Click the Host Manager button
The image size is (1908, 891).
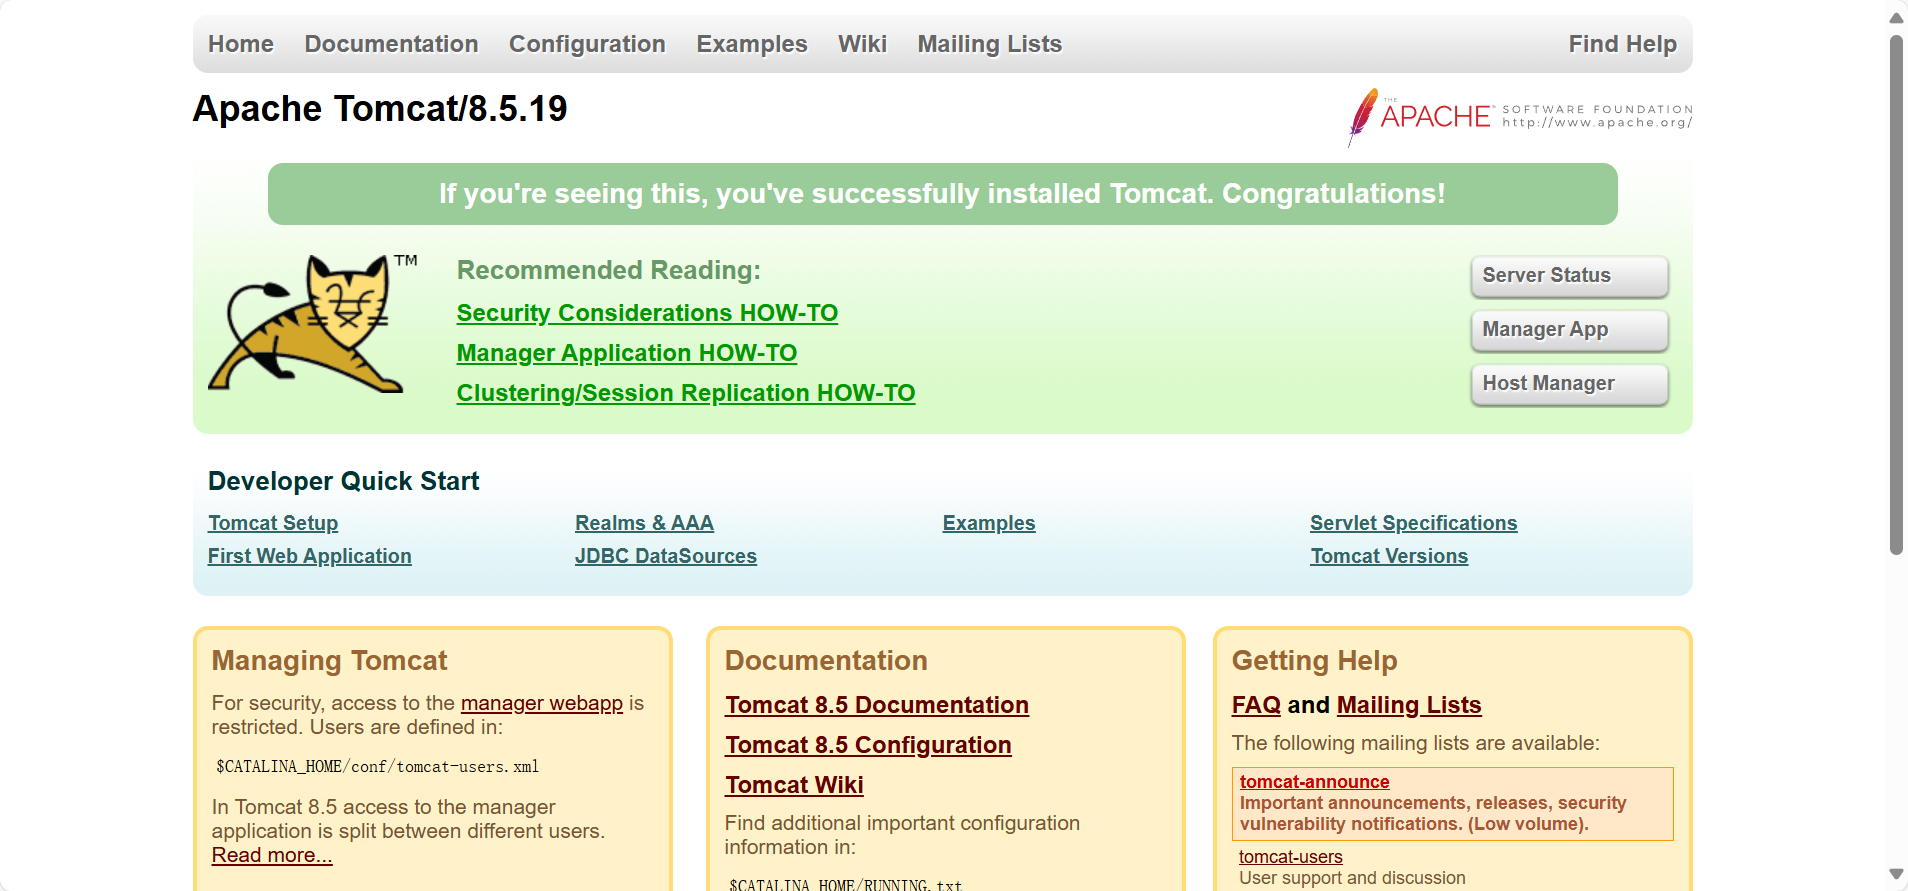1569,384
